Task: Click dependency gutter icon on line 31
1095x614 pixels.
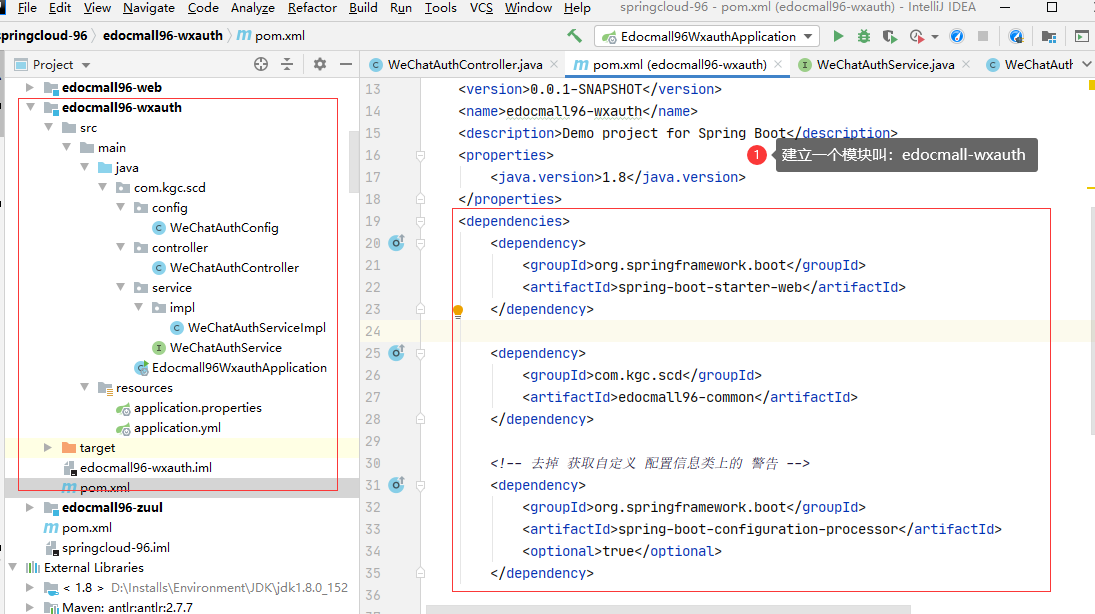Action: click(x=397, y=484)
